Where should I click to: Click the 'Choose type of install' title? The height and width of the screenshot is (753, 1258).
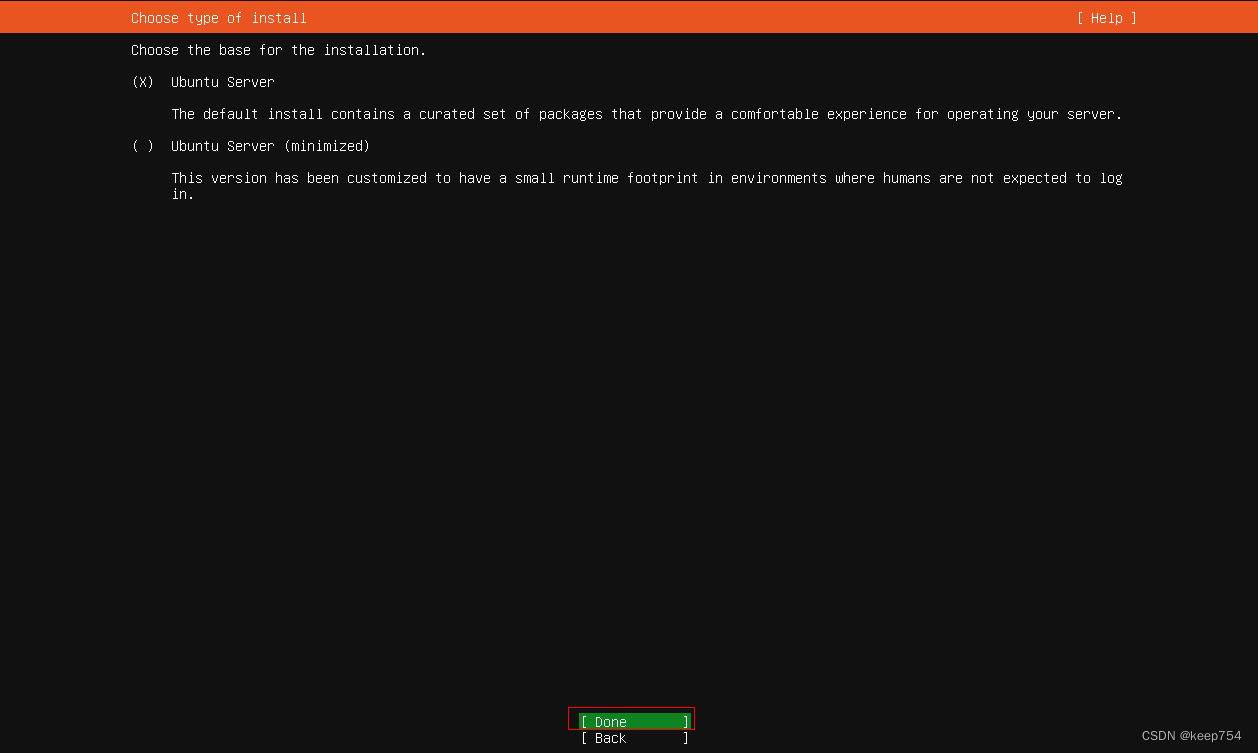(x=219, y=18)
